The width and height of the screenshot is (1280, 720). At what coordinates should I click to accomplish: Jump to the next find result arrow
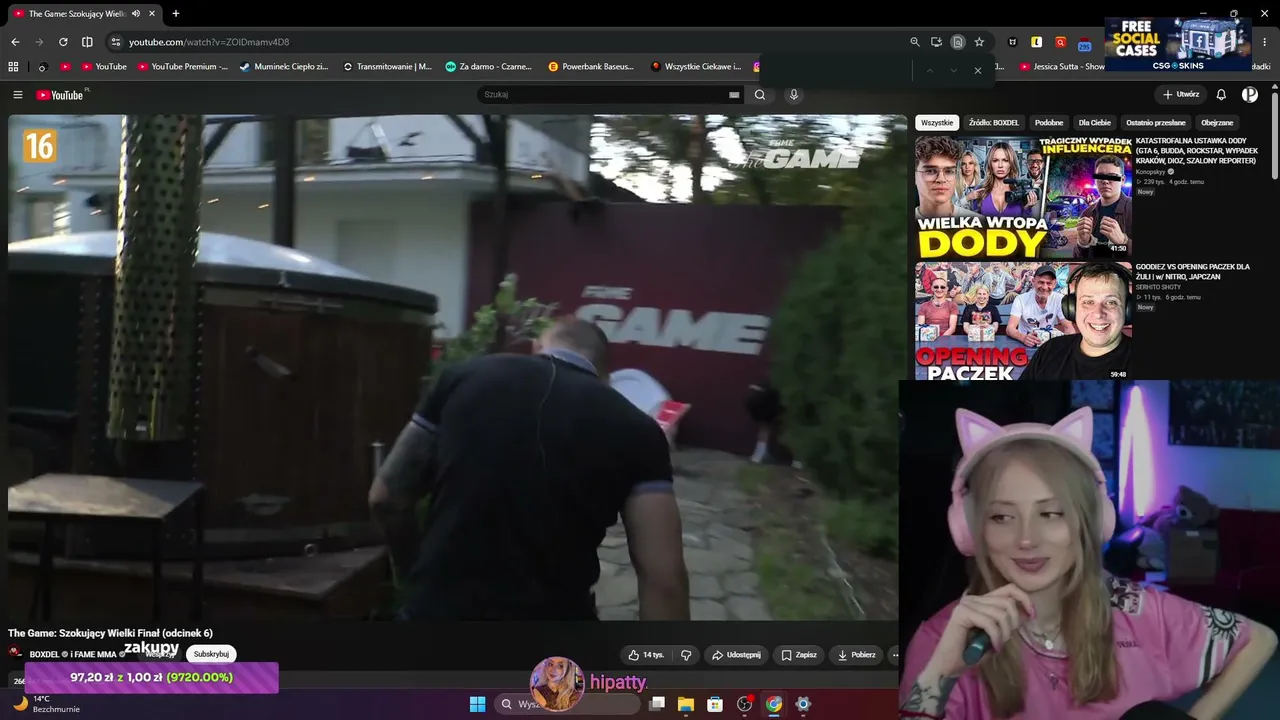point(953,70)
